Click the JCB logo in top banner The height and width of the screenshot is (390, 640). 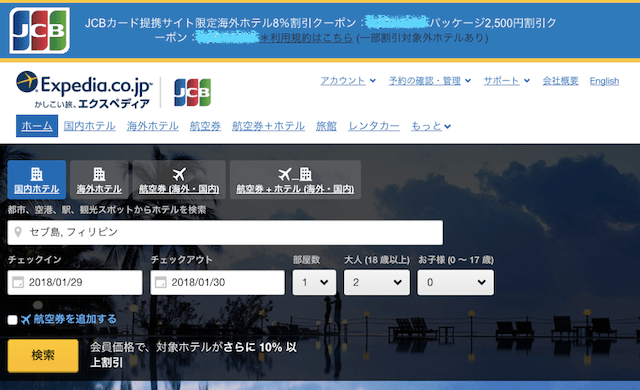(40, 31)
